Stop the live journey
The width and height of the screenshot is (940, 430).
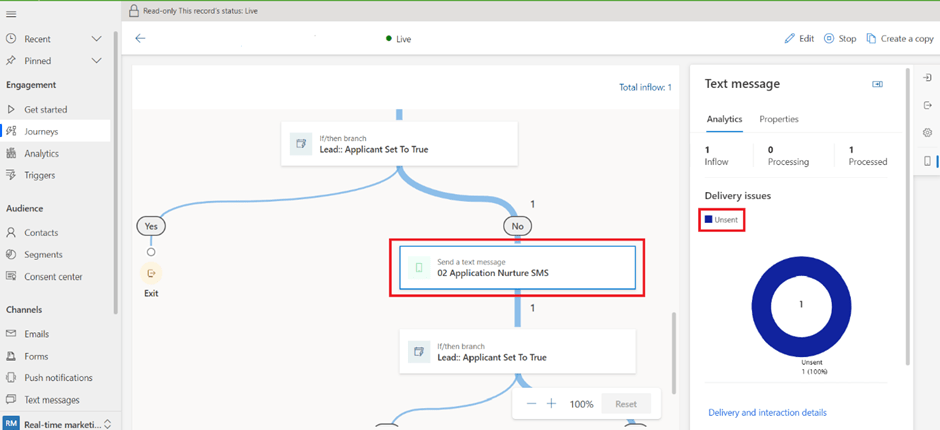pos(840,39)
